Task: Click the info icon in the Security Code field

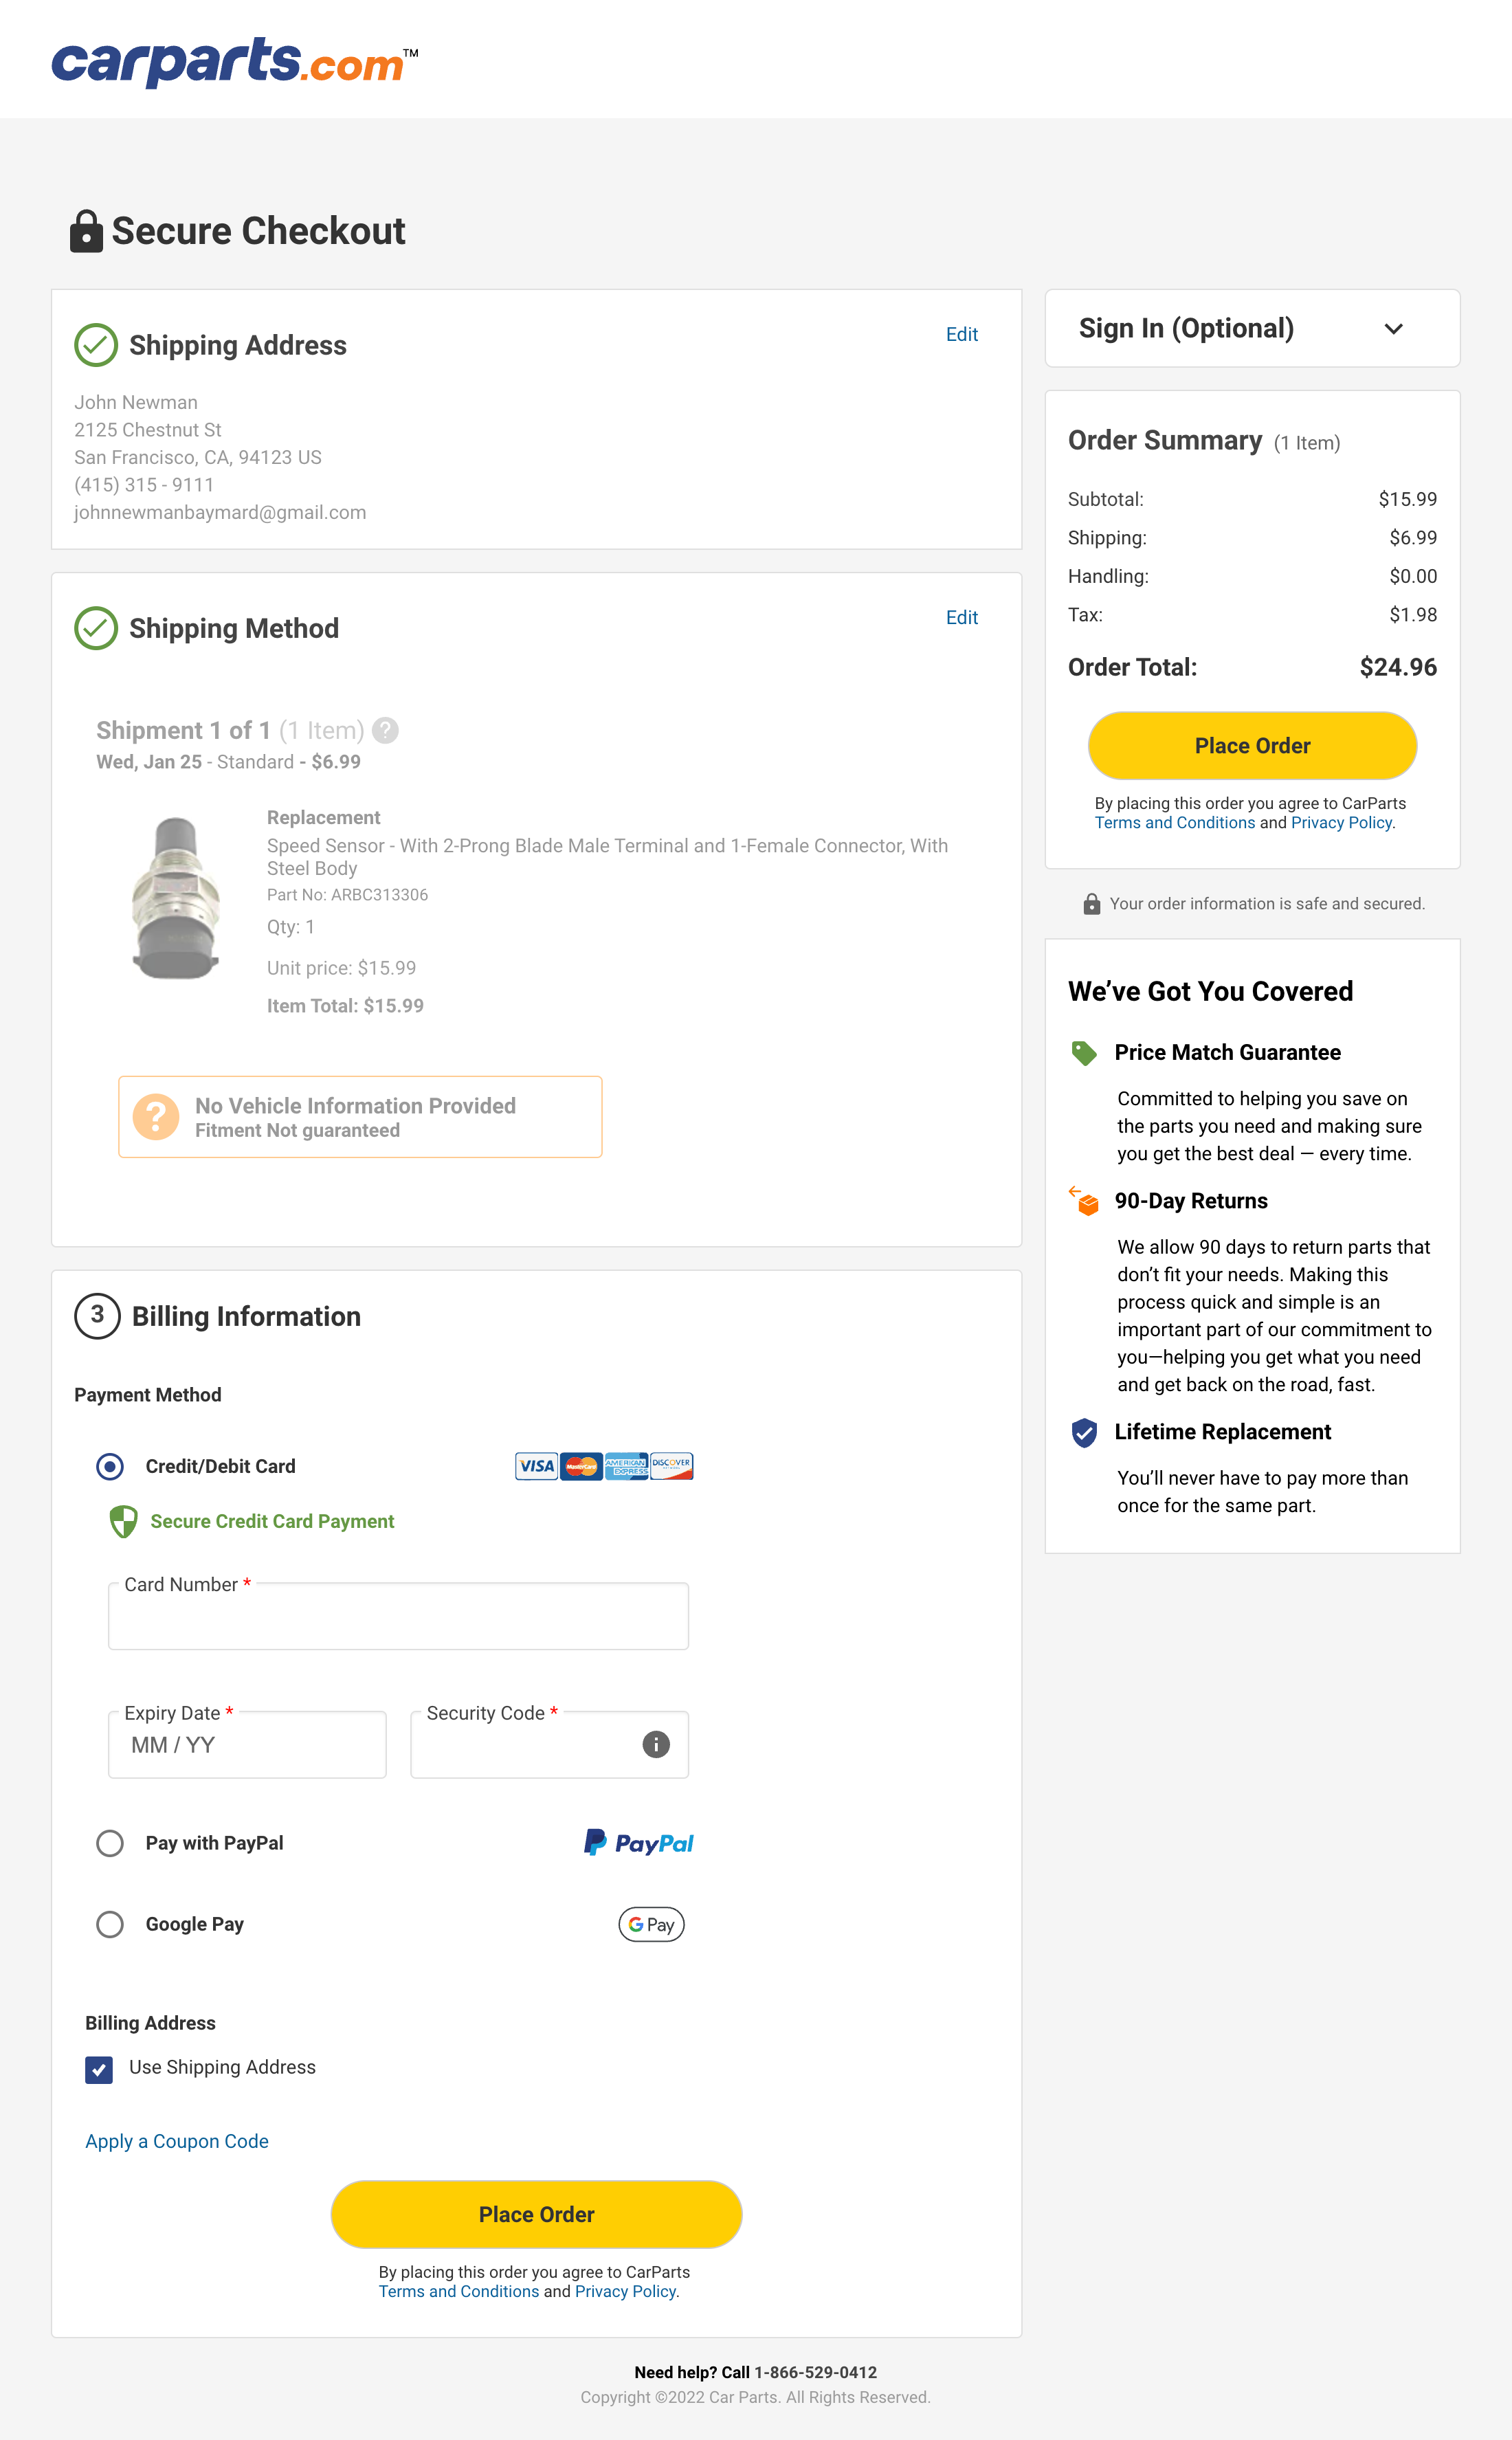Action: [x=655, y=1744]
